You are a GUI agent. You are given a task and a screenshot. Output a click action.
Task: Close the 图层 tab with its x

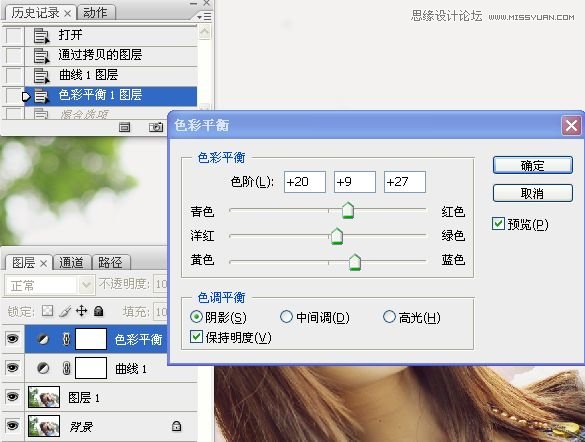point(43,264)
